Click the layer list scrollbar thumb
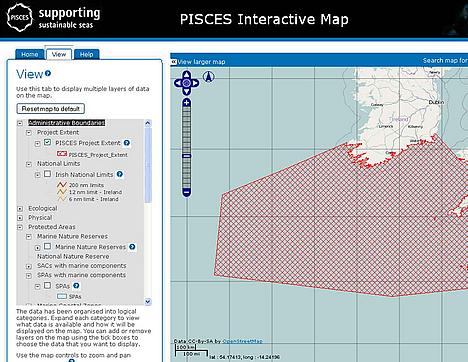This screenshot has width=468, height=362. (x=148, y=164)
